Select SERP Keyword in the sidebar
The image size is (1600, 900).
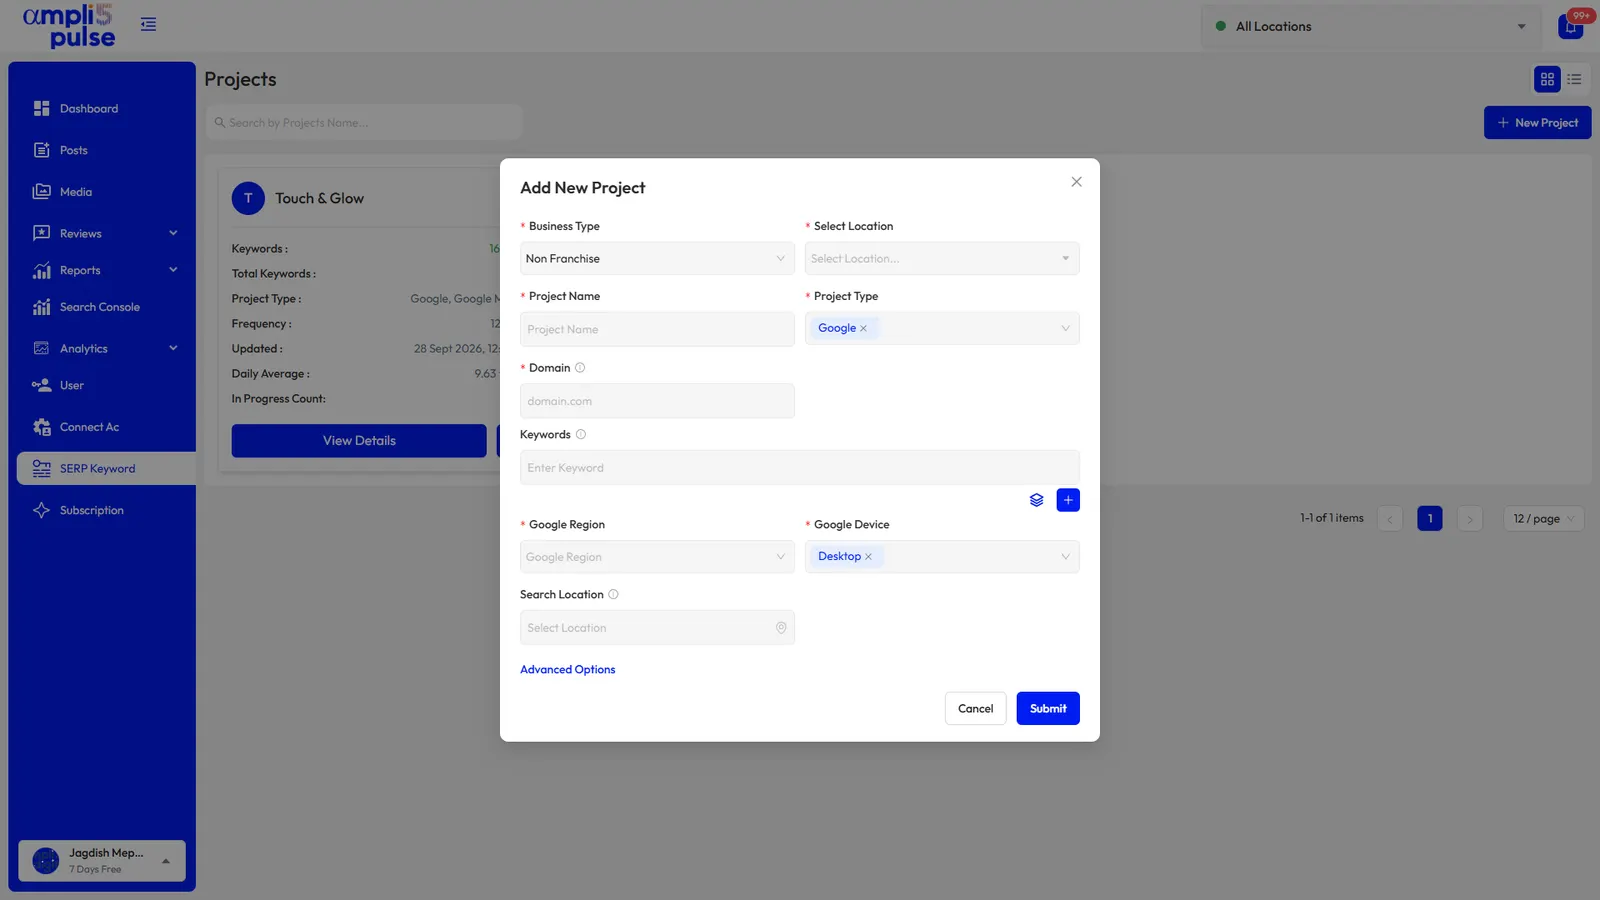coord(106,469)
